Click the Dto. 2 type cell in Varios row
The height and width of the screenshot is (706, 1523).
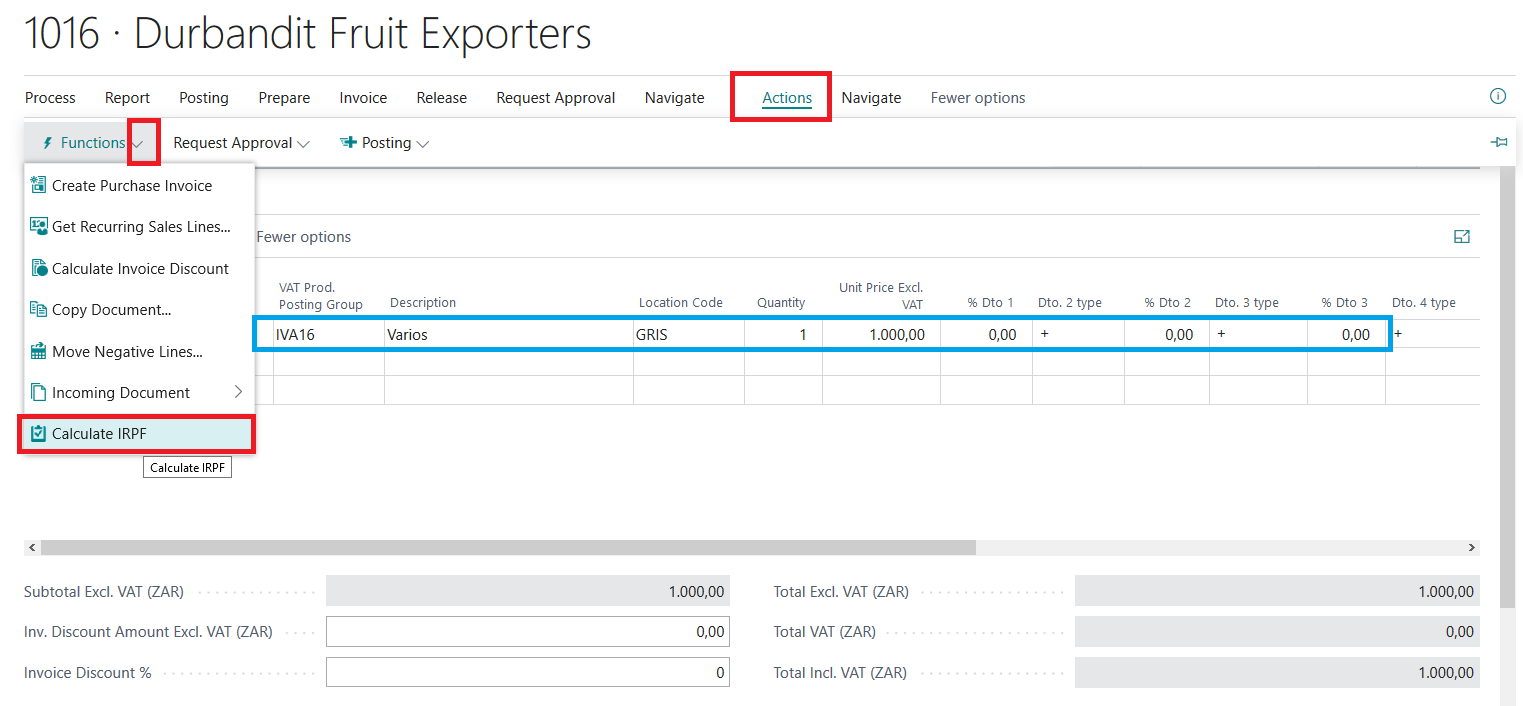1079,335
